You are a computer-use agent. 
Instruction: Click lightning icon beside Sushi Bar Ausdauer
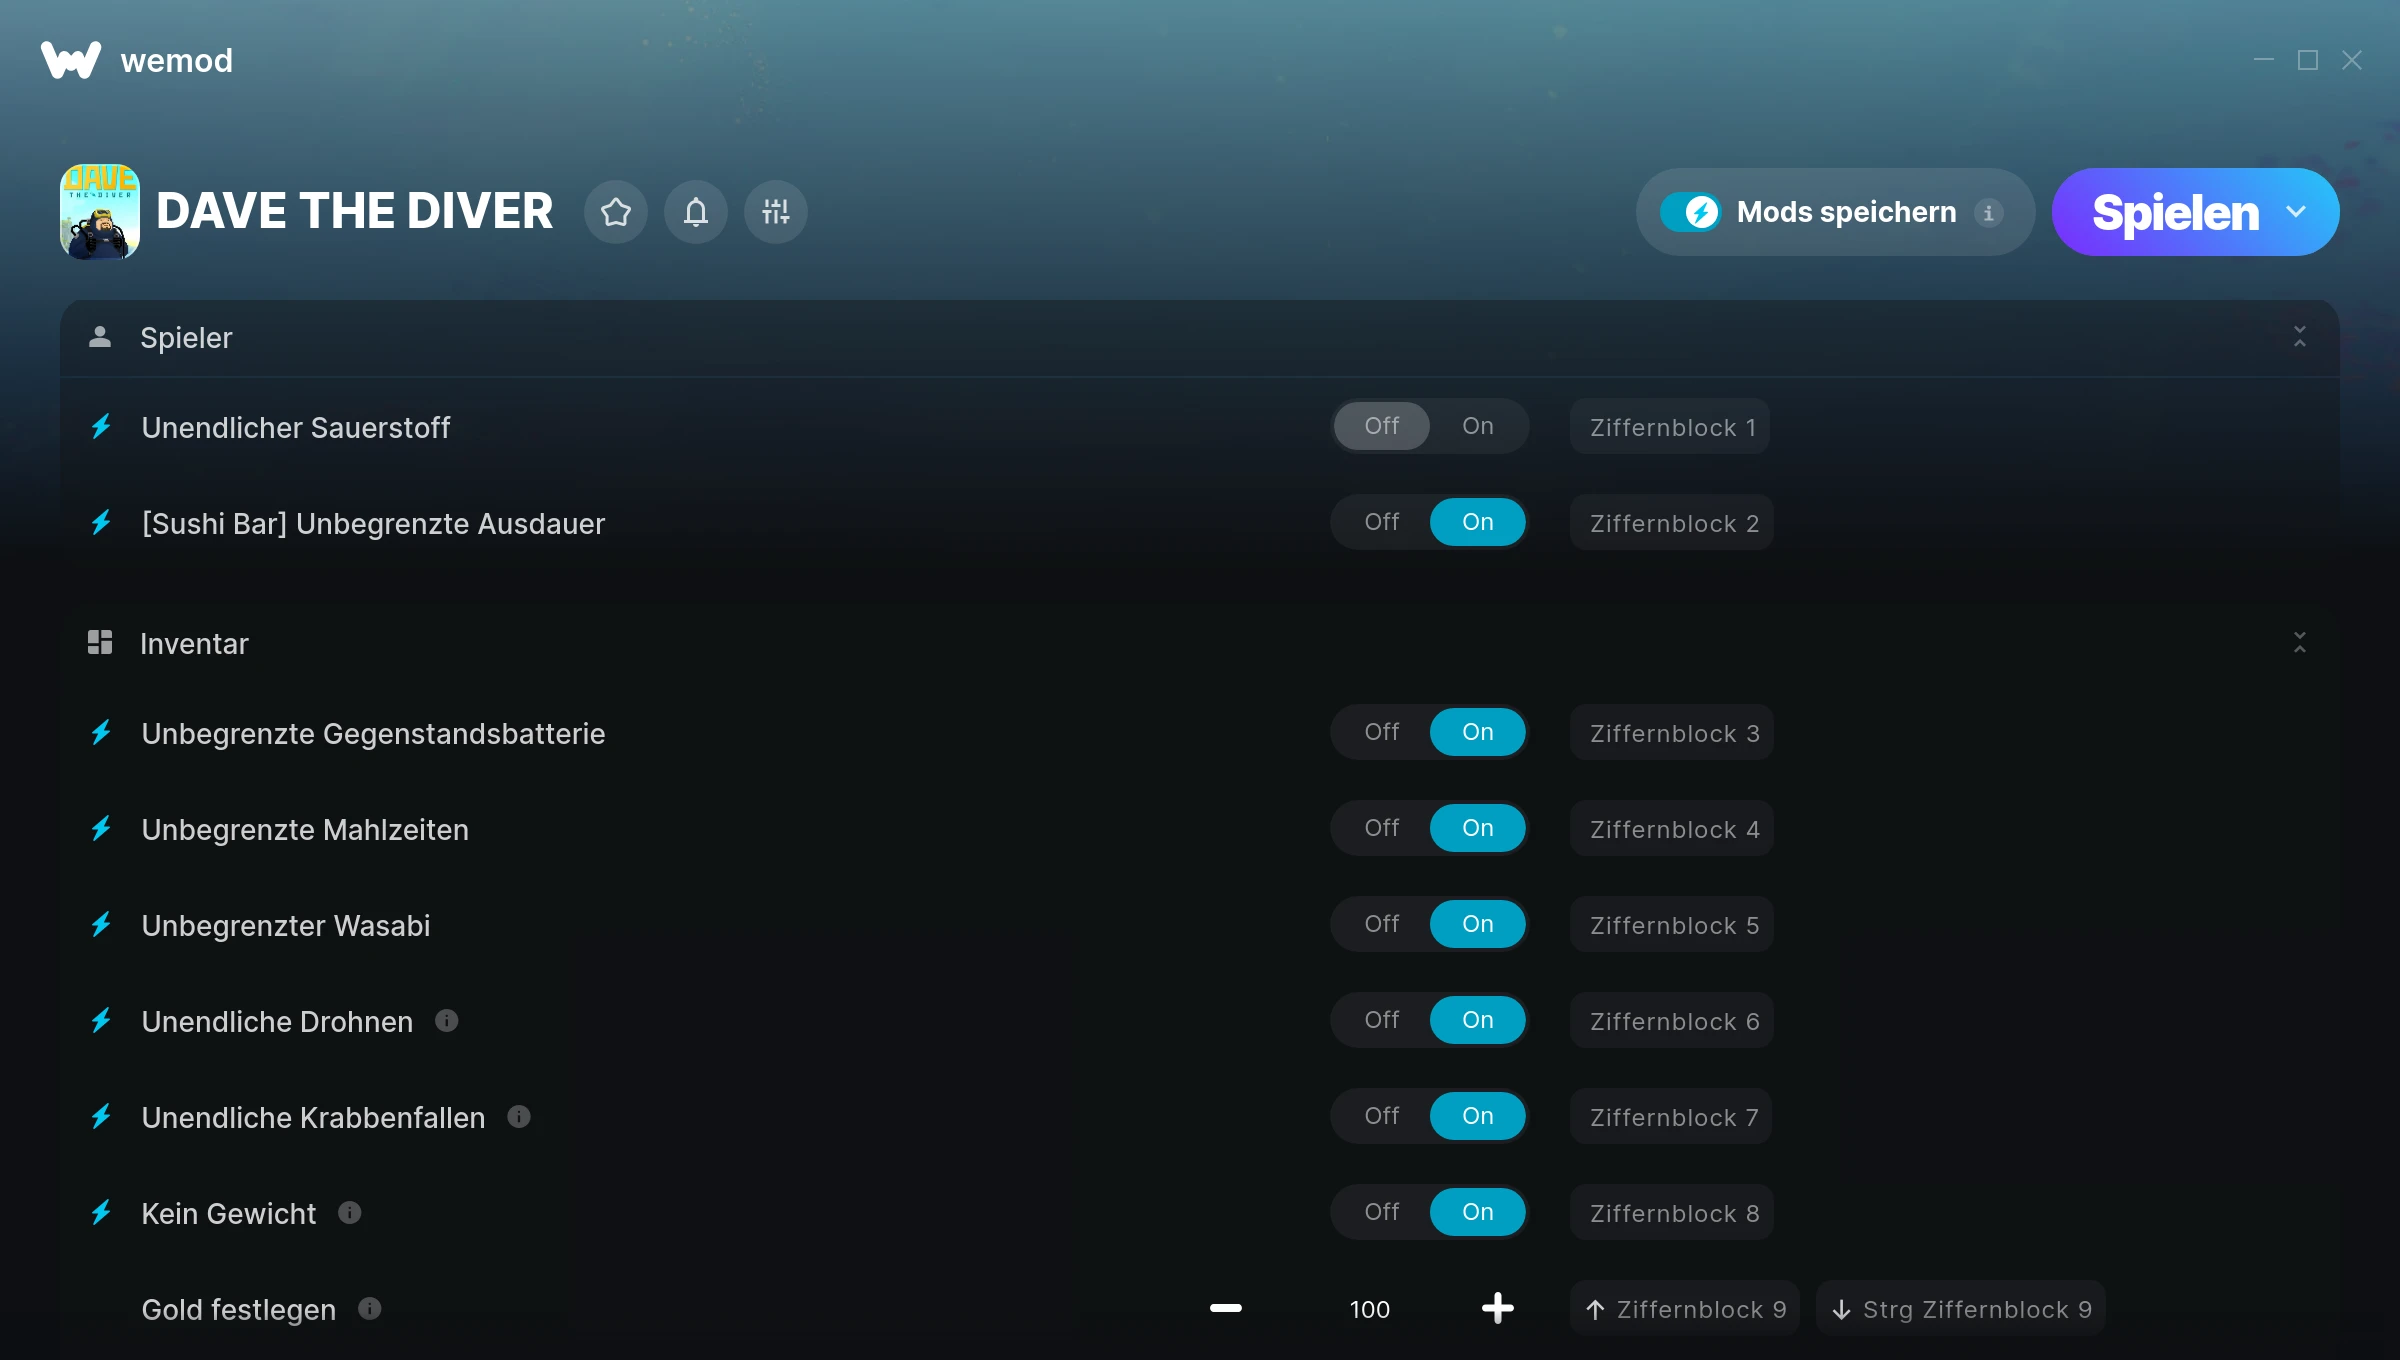(101, 523)
